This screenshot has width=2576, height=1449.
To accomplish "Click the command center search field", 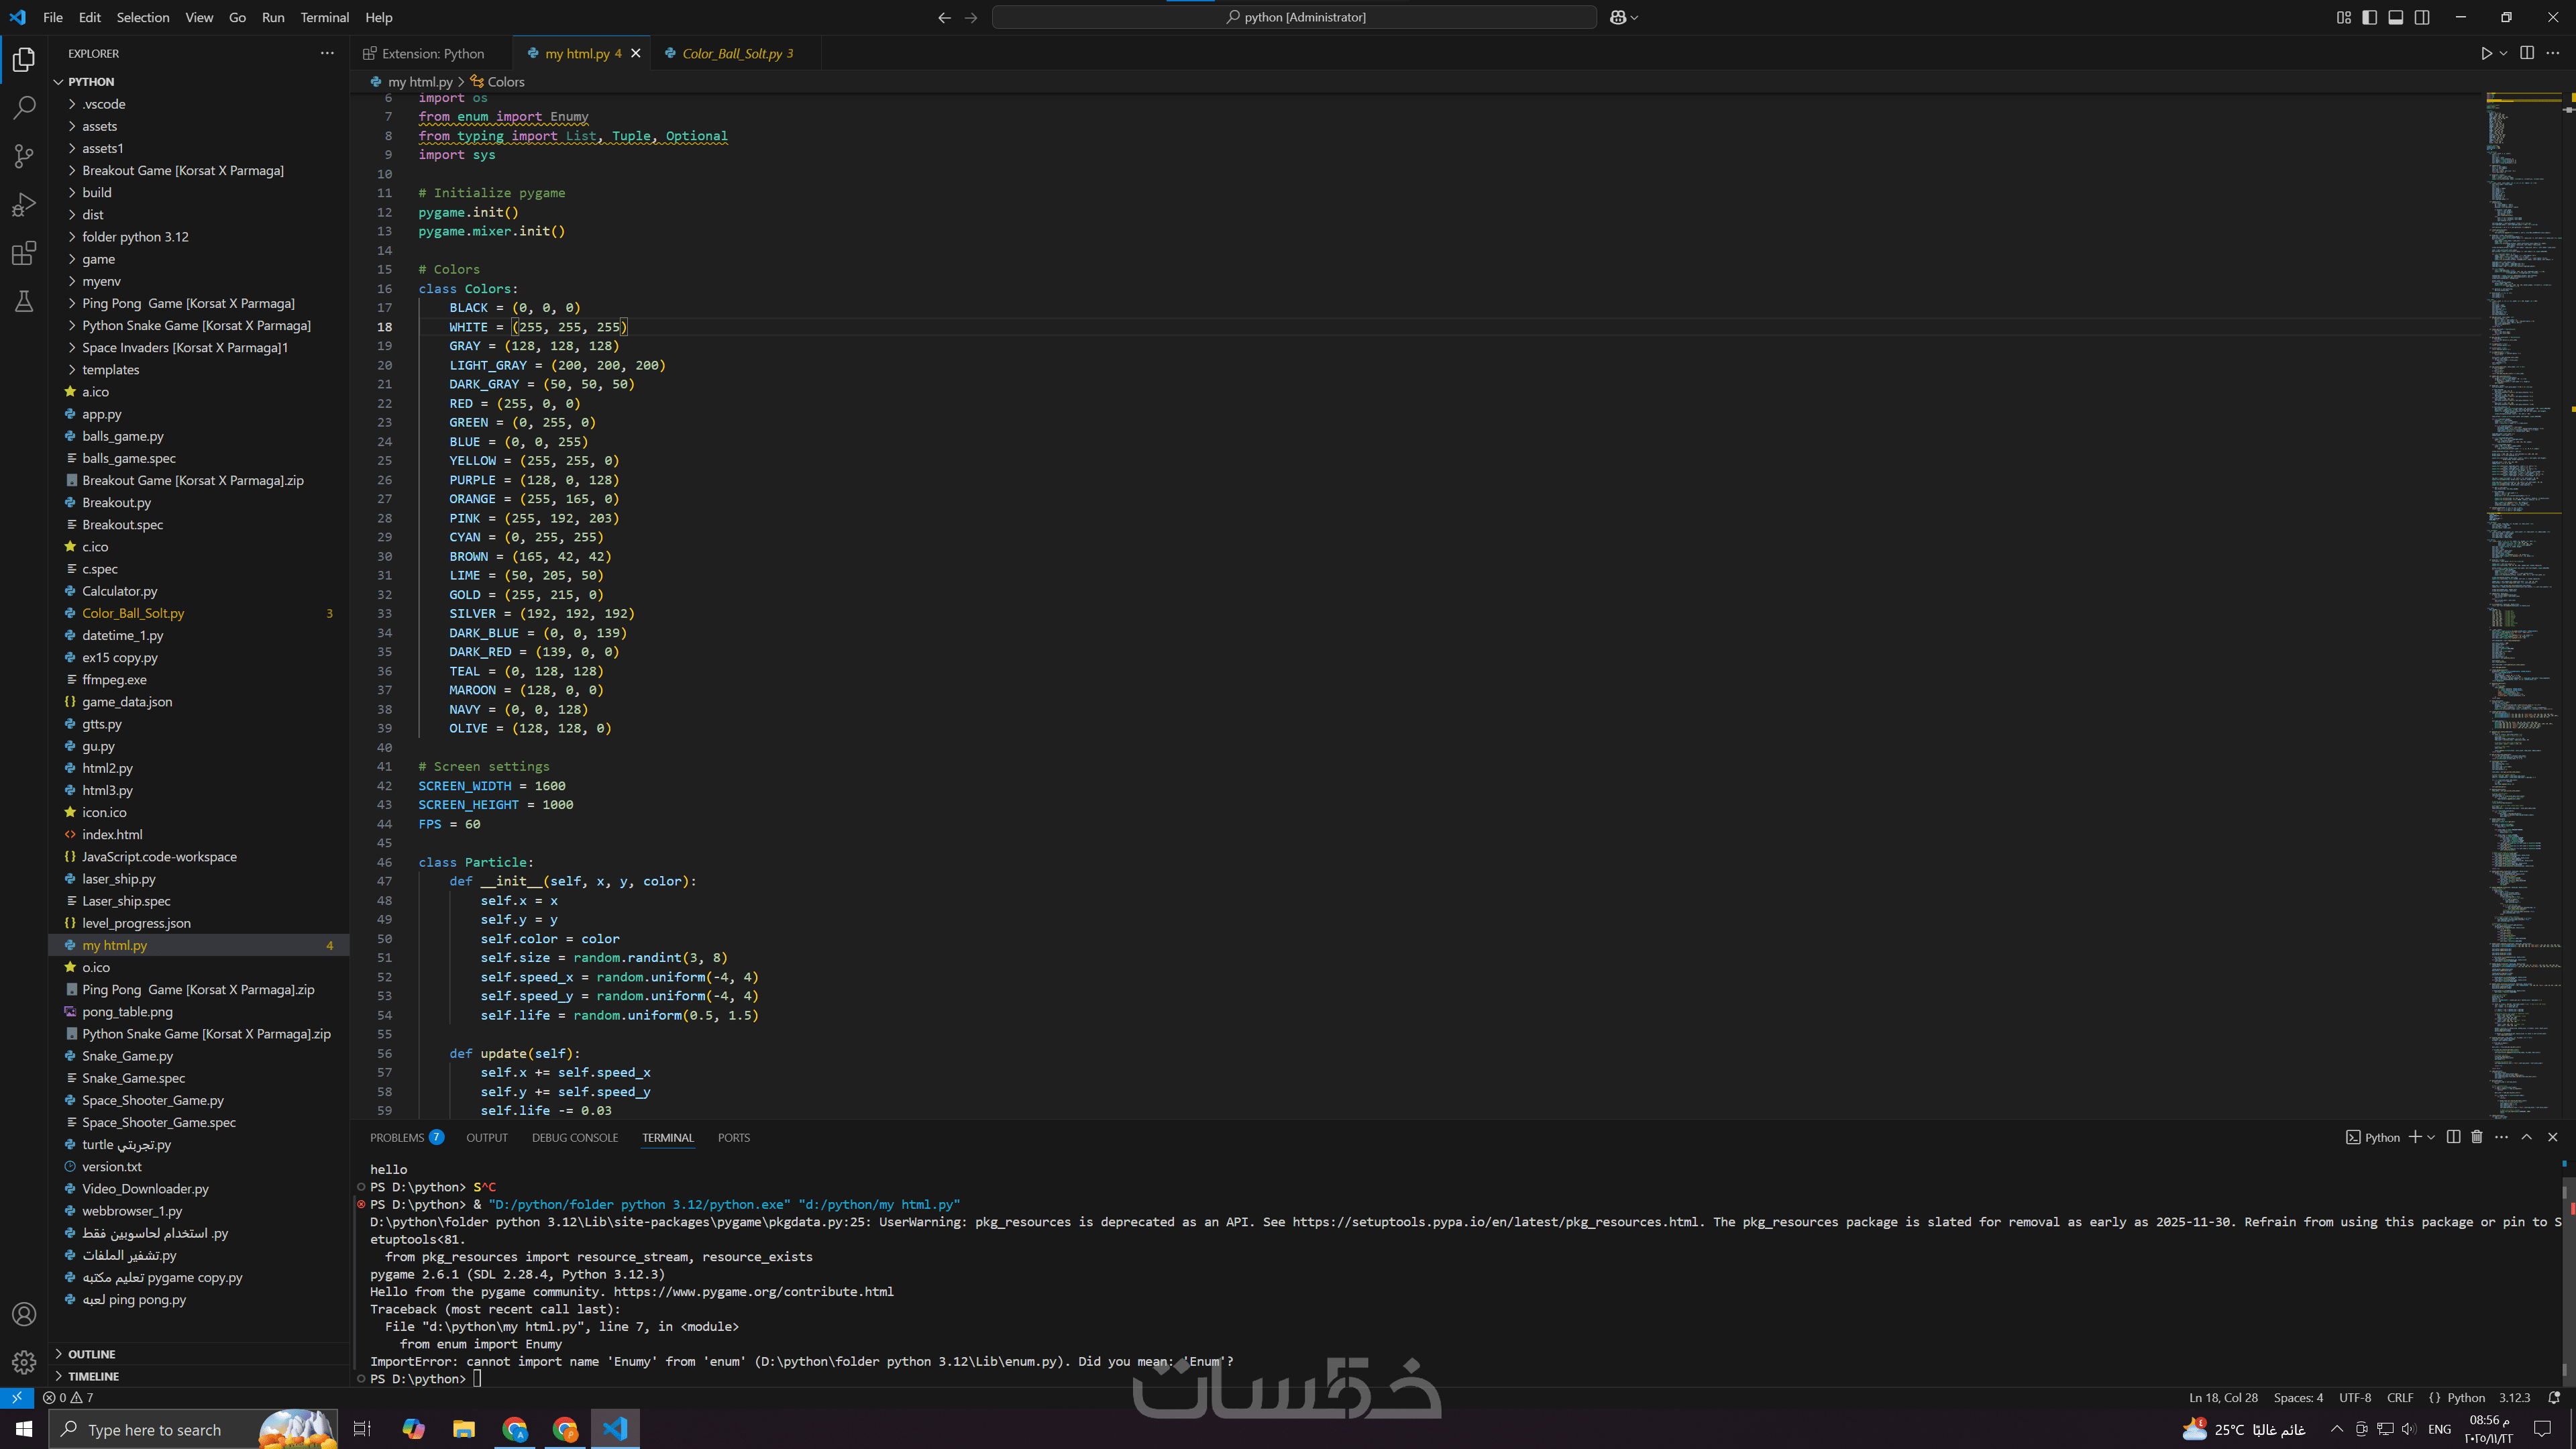I will (1294, 17).
